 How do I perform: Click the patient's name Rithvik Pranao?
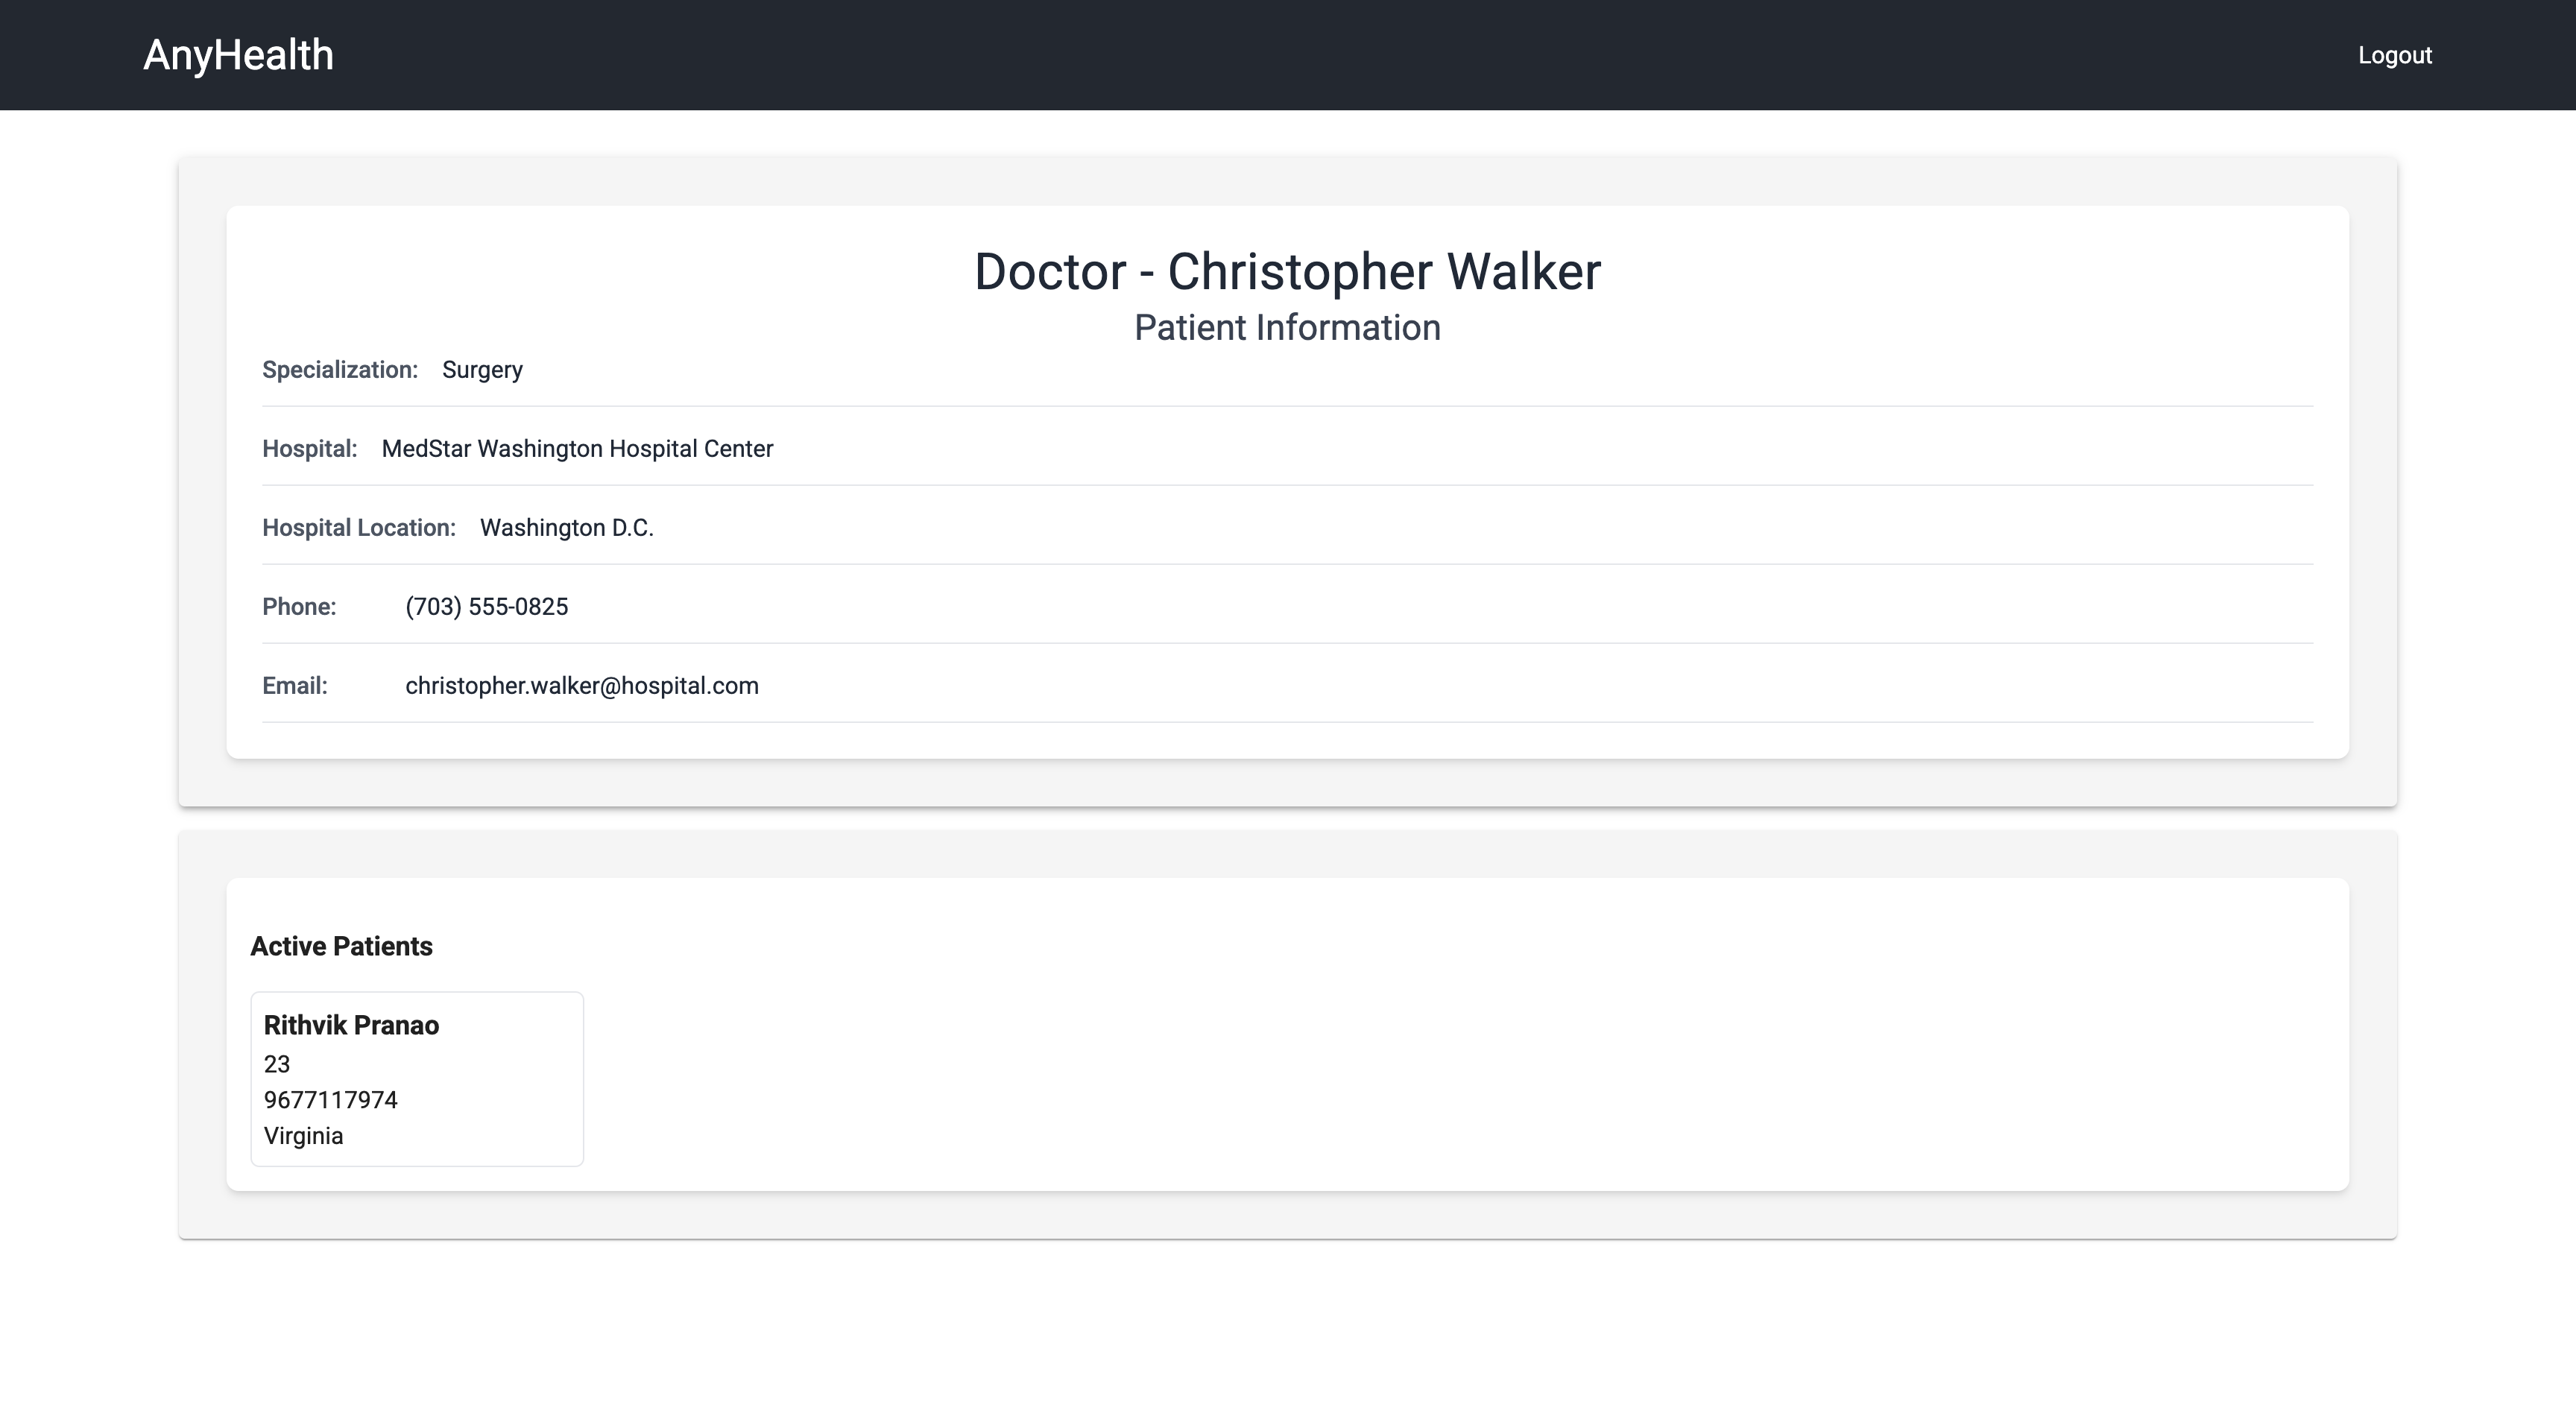click(x=351, y=1025)
